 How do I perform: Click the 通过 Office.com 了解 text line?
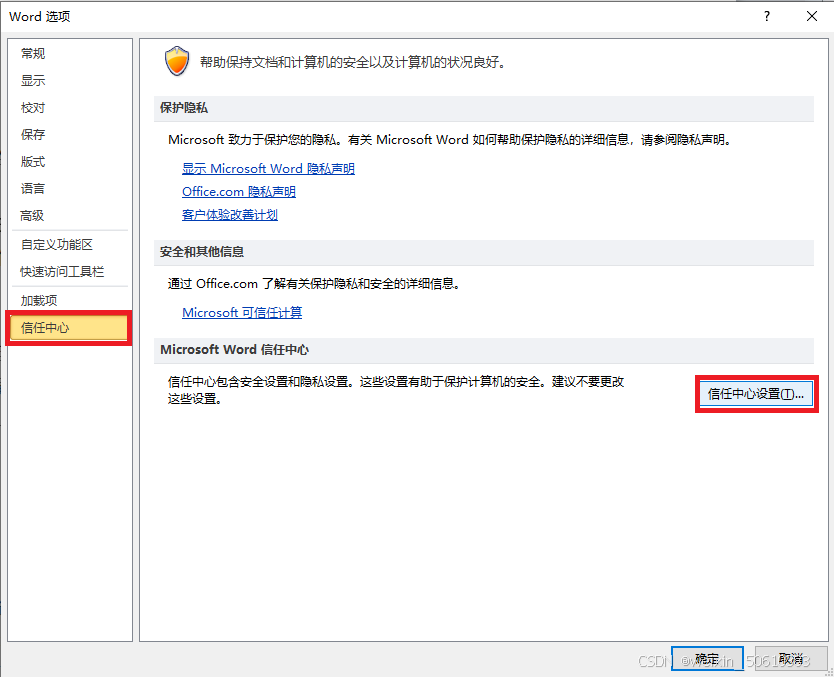coord(314,284)
